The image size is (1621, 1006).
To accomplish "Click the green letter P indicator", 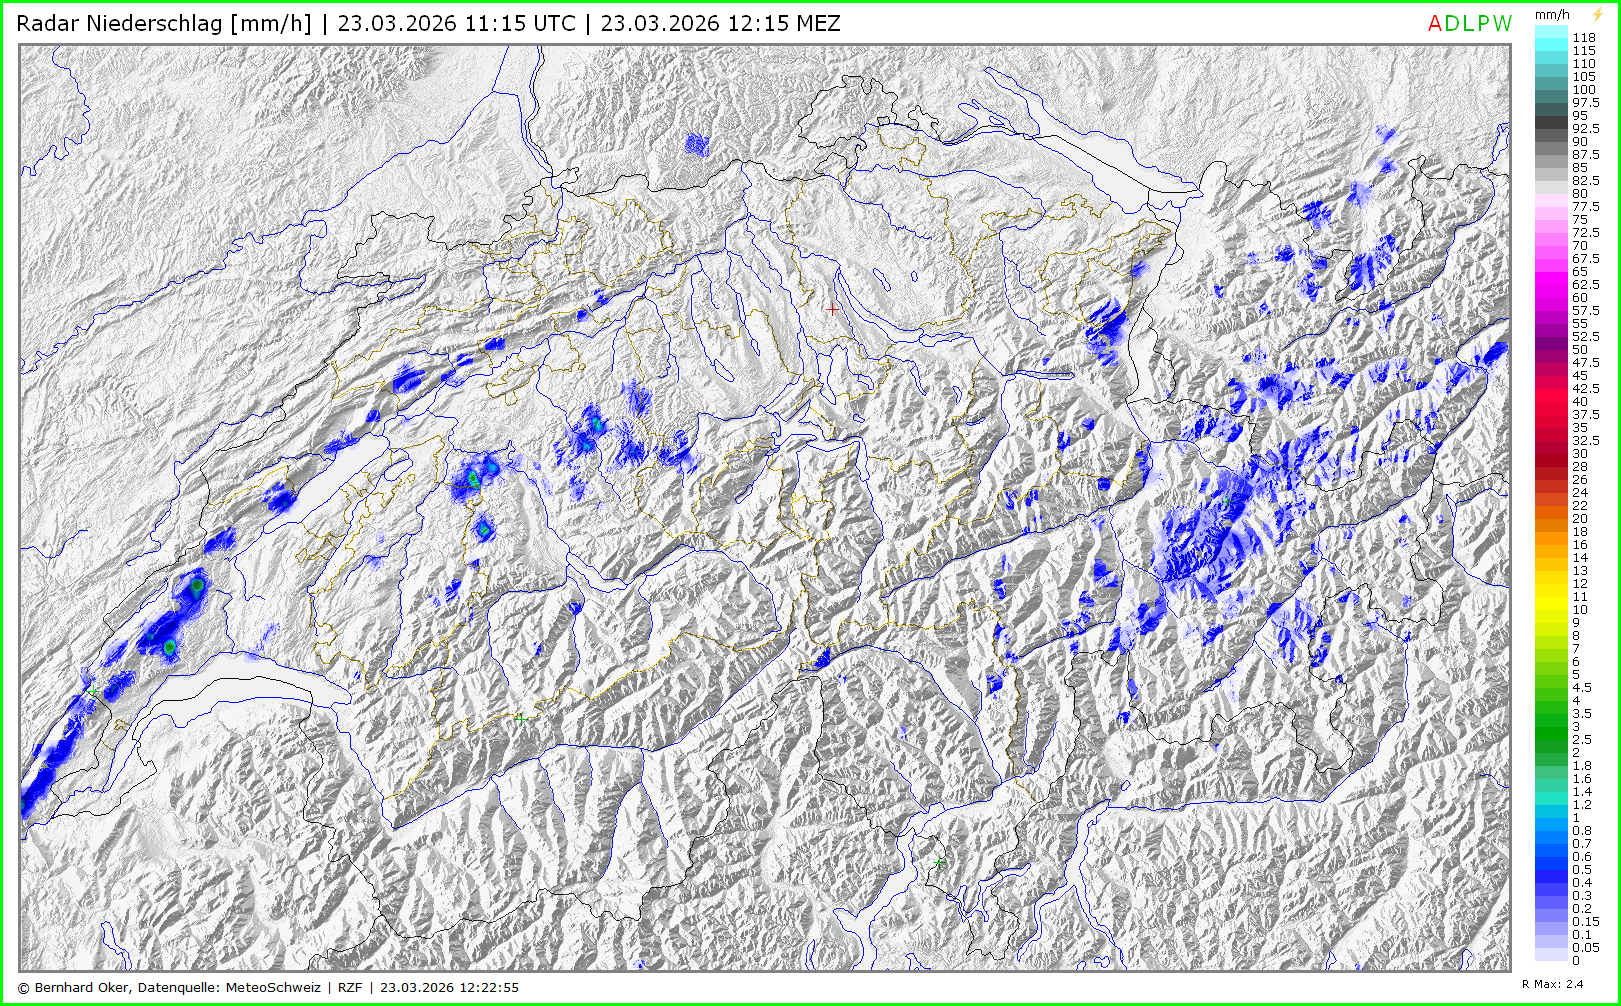I will point(1483,24).
